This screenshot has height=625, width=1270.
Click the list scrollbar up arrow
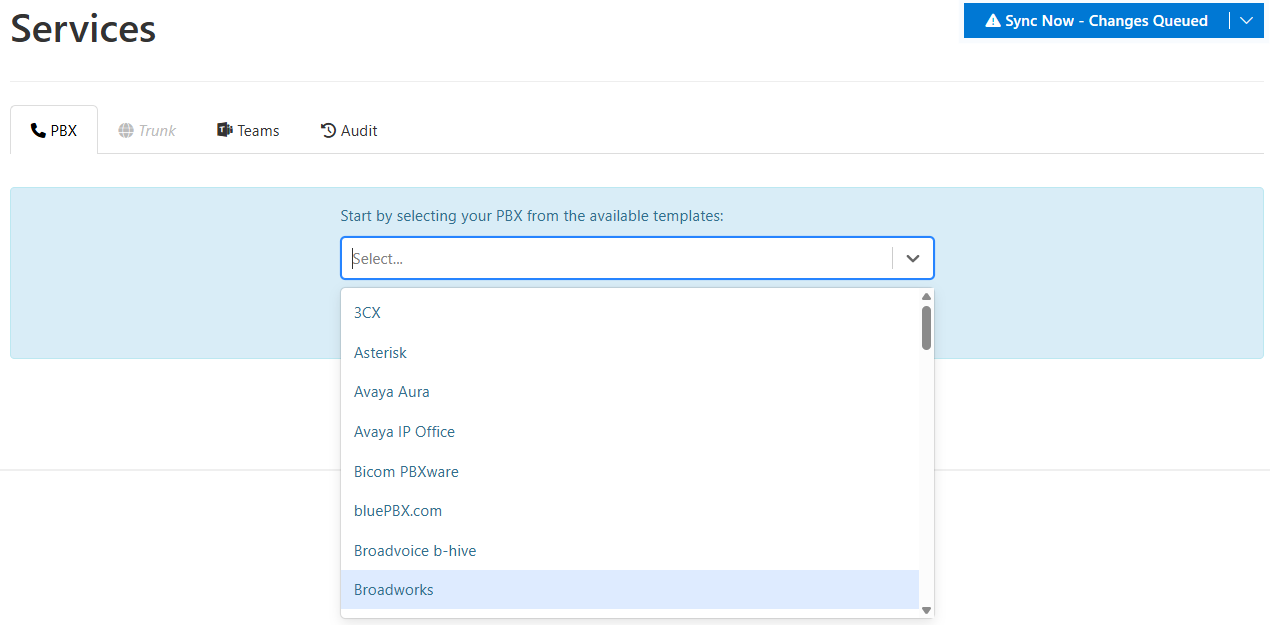tap(926, 296)
